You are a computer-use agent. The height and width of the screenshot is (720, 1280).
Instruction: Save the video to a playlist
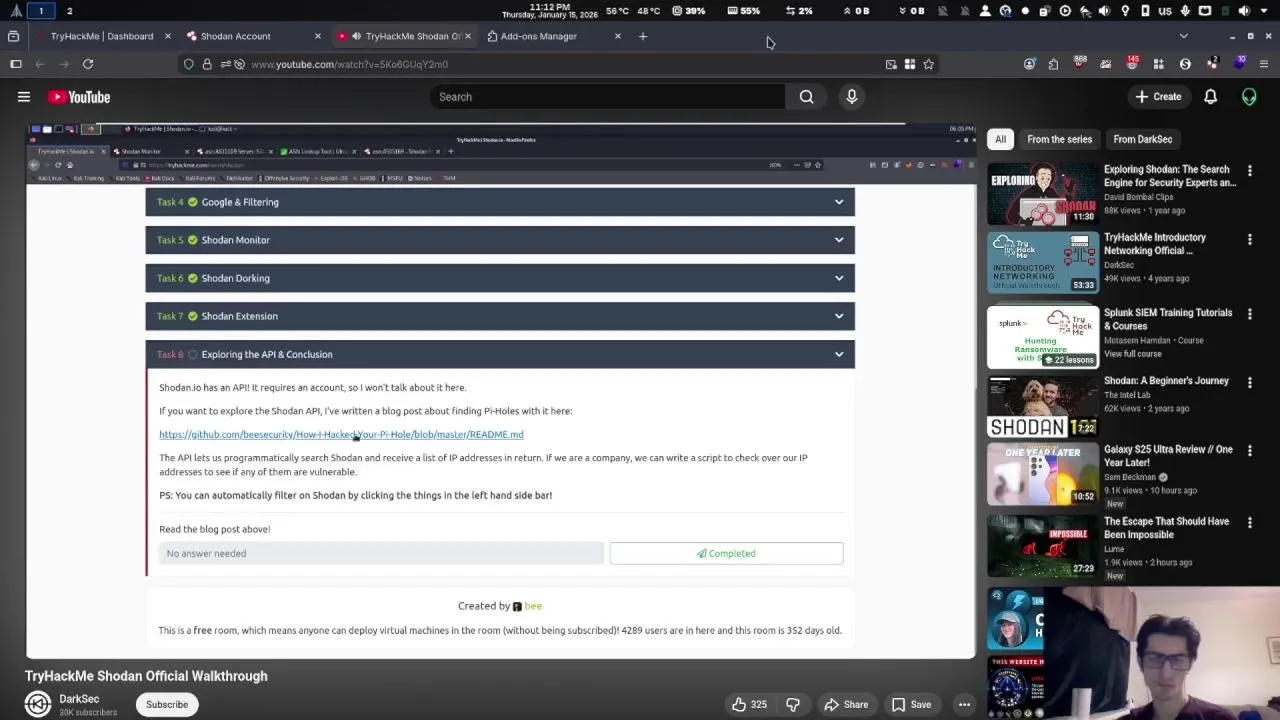click(x=911, y=704)
